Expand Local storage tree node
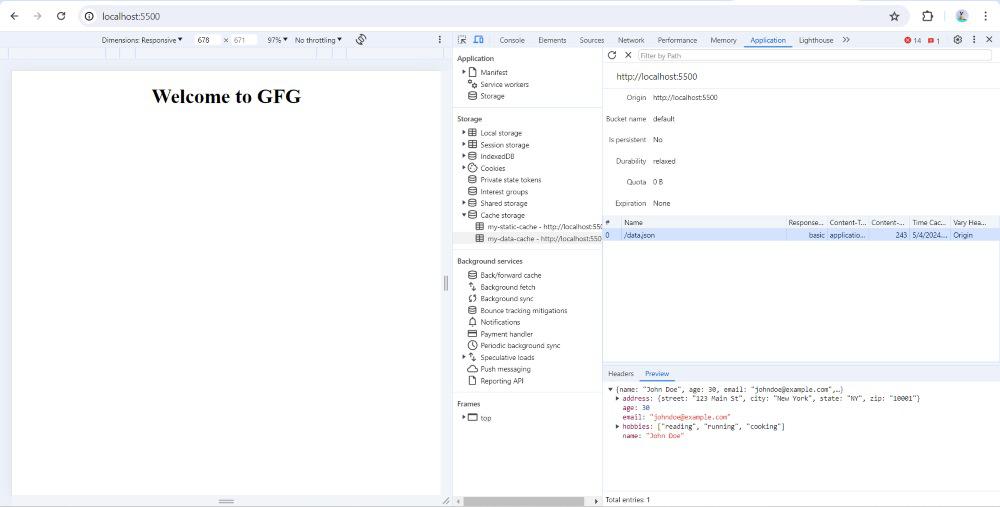This screenshot has width=1000, height=507. pos(464,133)
